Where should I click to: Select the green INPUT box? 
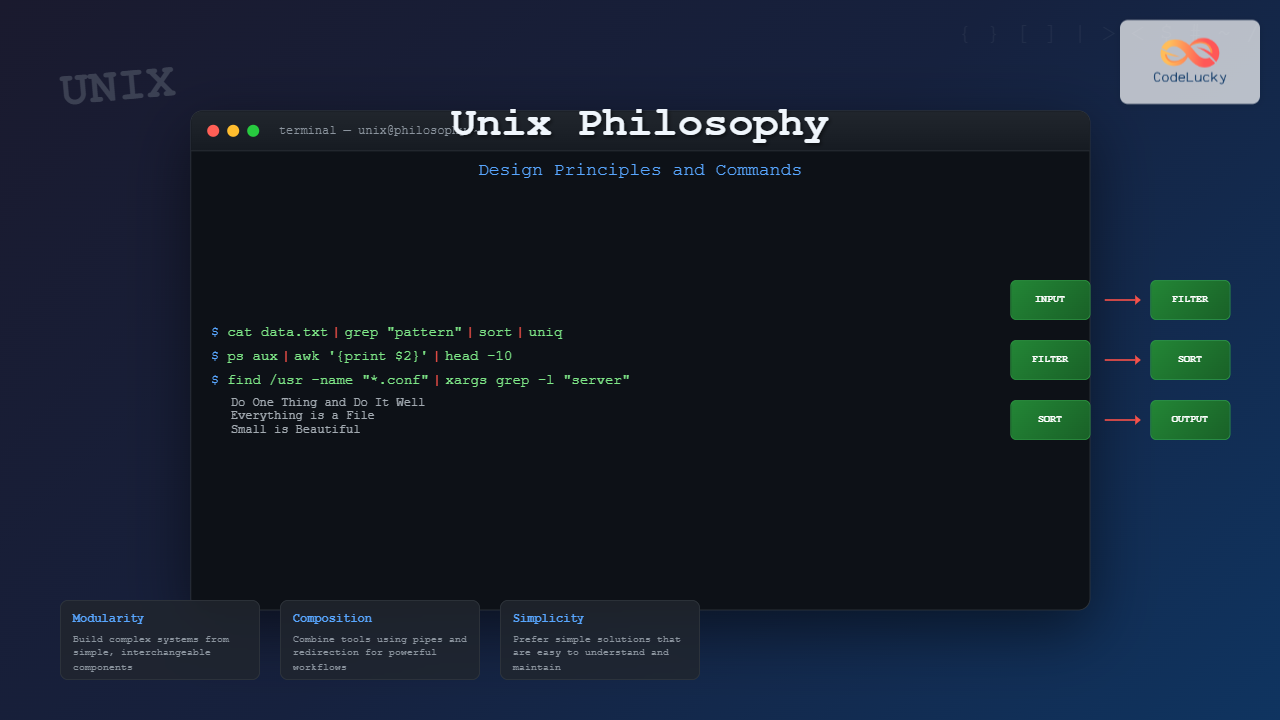tap(1050, 300)
